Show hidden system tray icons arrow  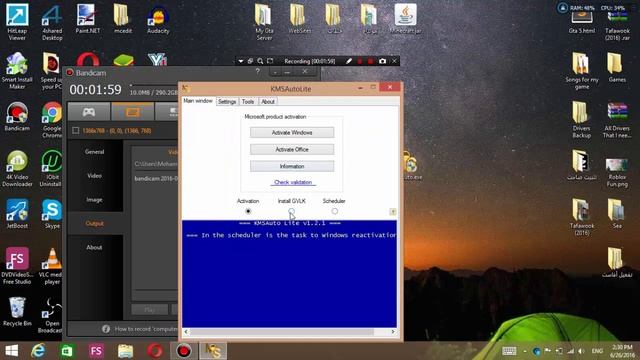pyautogui.click(x=525, y=351)
